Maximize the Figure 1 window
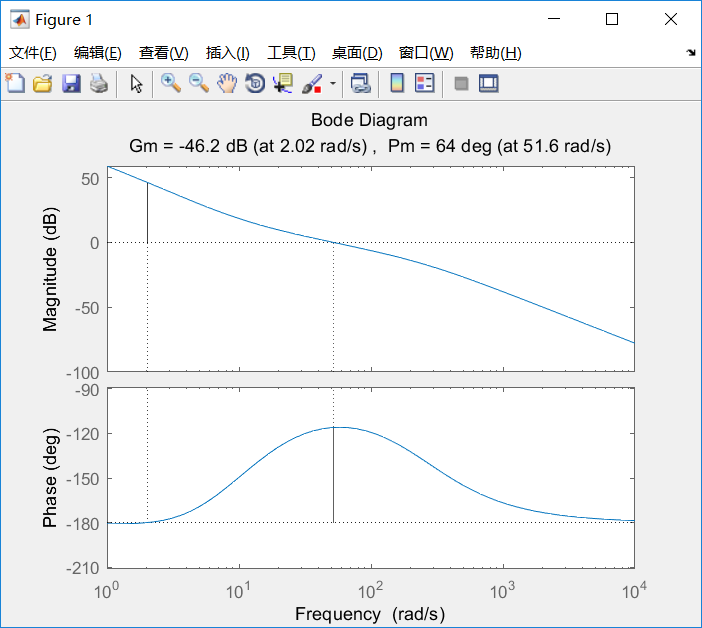702x628 pixels. click(612, 19)
